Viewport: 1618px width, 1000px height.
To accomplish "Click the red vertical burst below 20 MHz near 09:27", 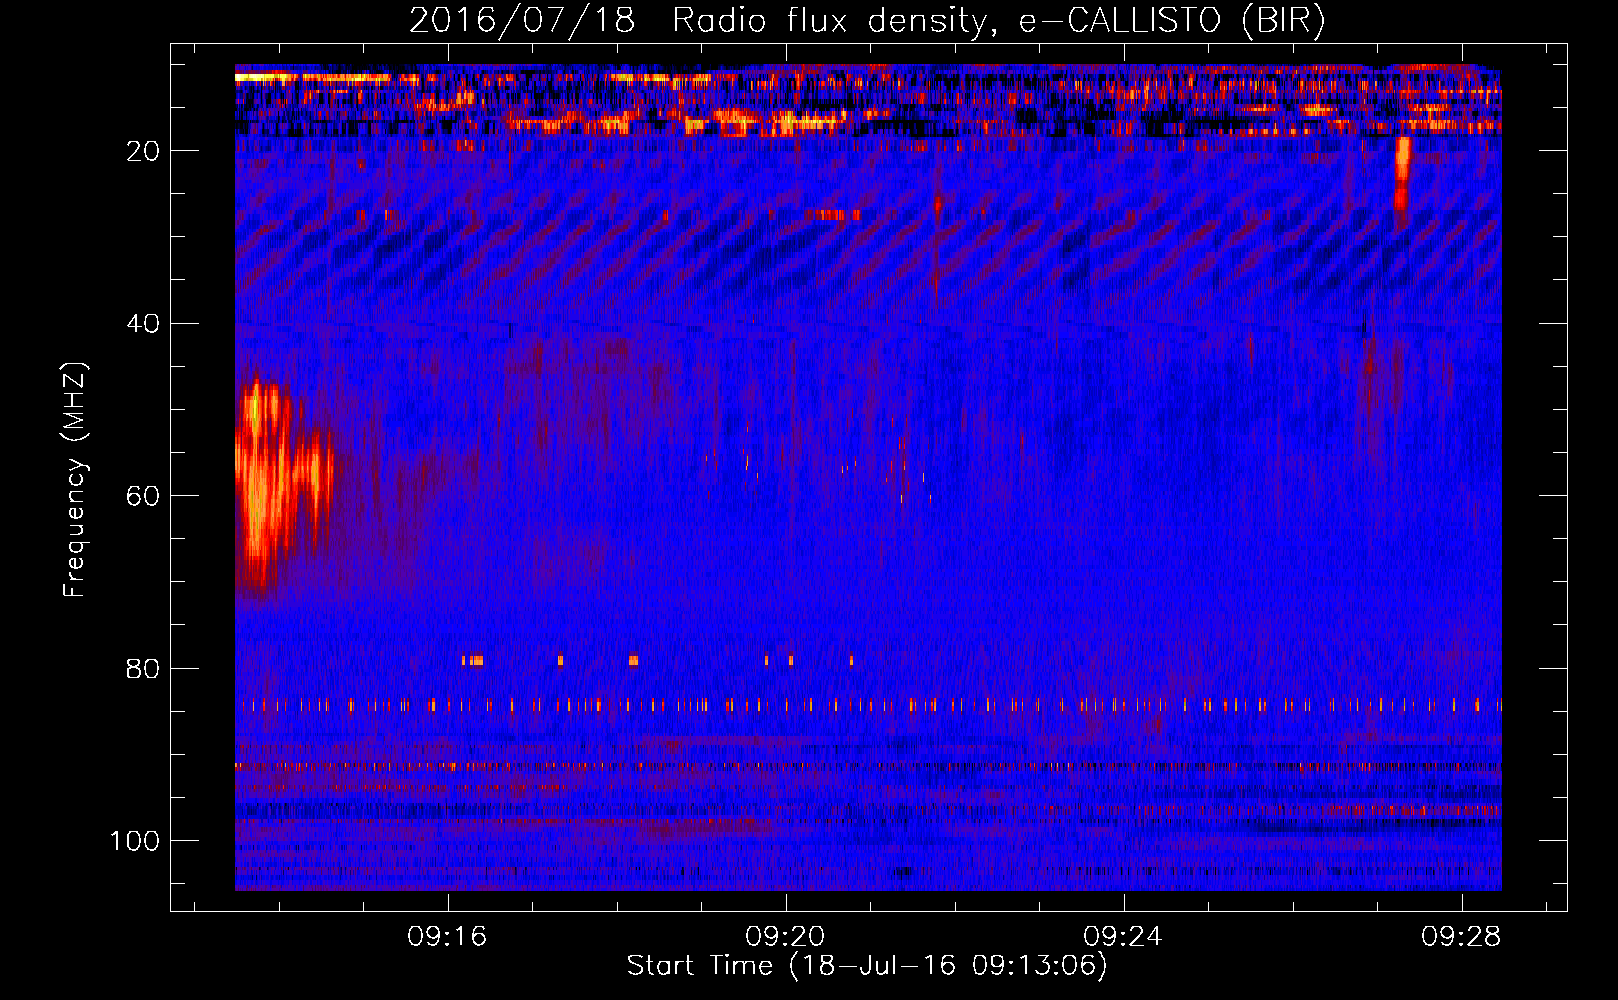I will pyautogui.click(x=1402, y=183).
